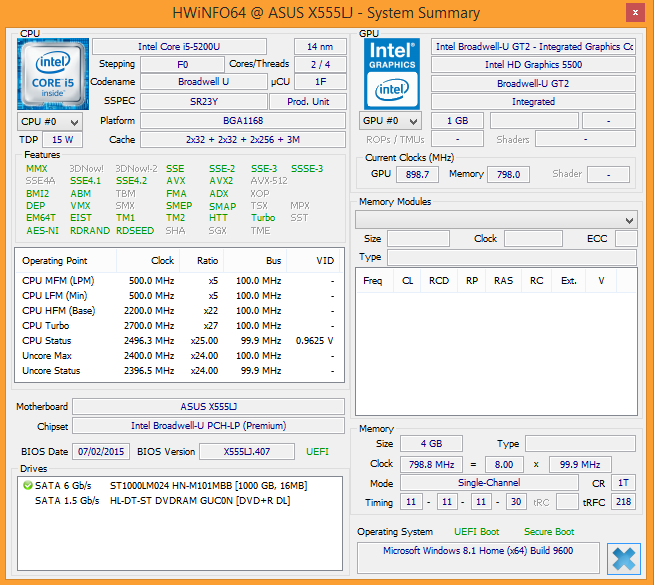
Task: Click the green SATA 6 Gb/s drive status icon
Action: pos(28,485)
